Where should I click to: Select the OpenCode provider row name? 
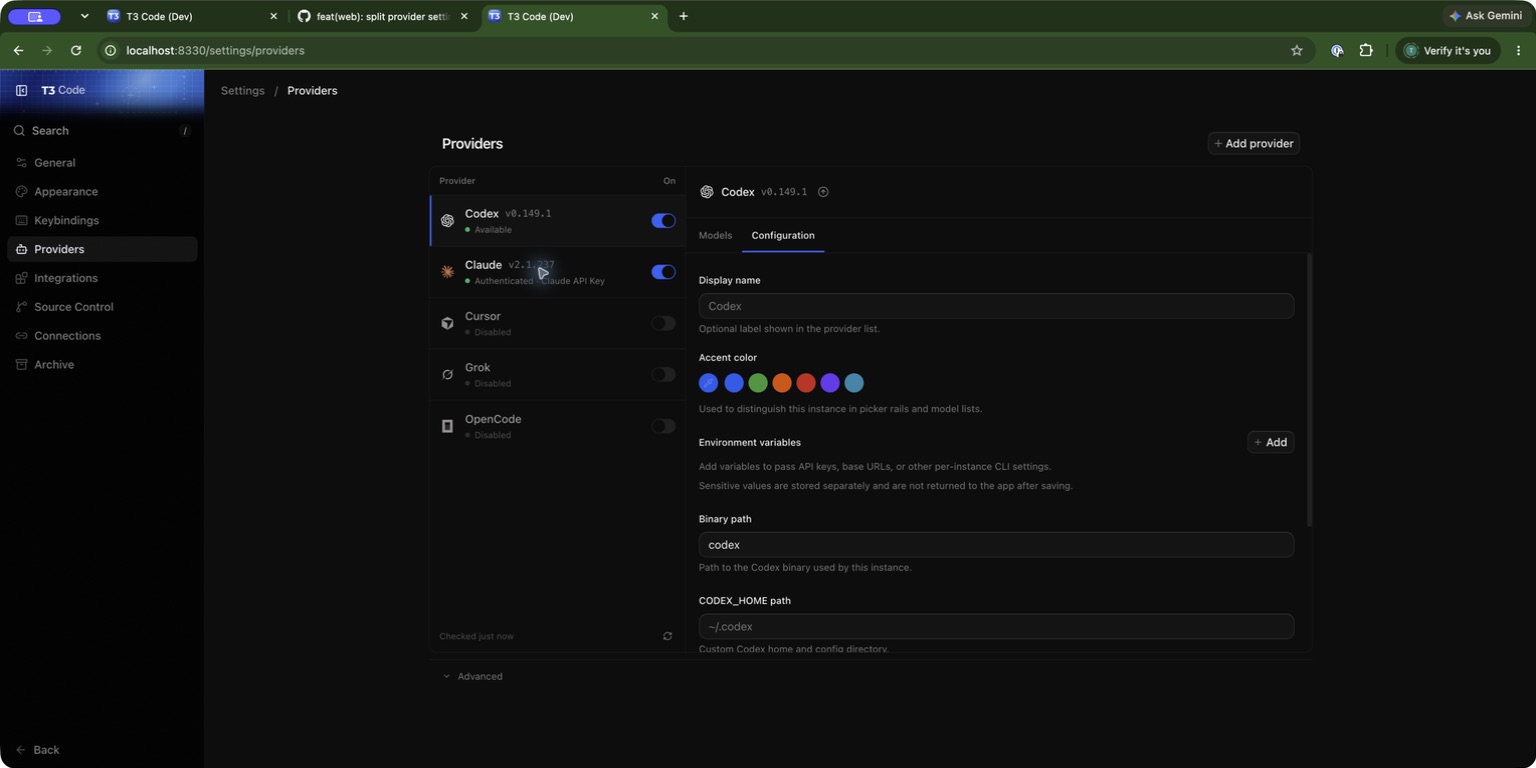click(x=493, y=419)
